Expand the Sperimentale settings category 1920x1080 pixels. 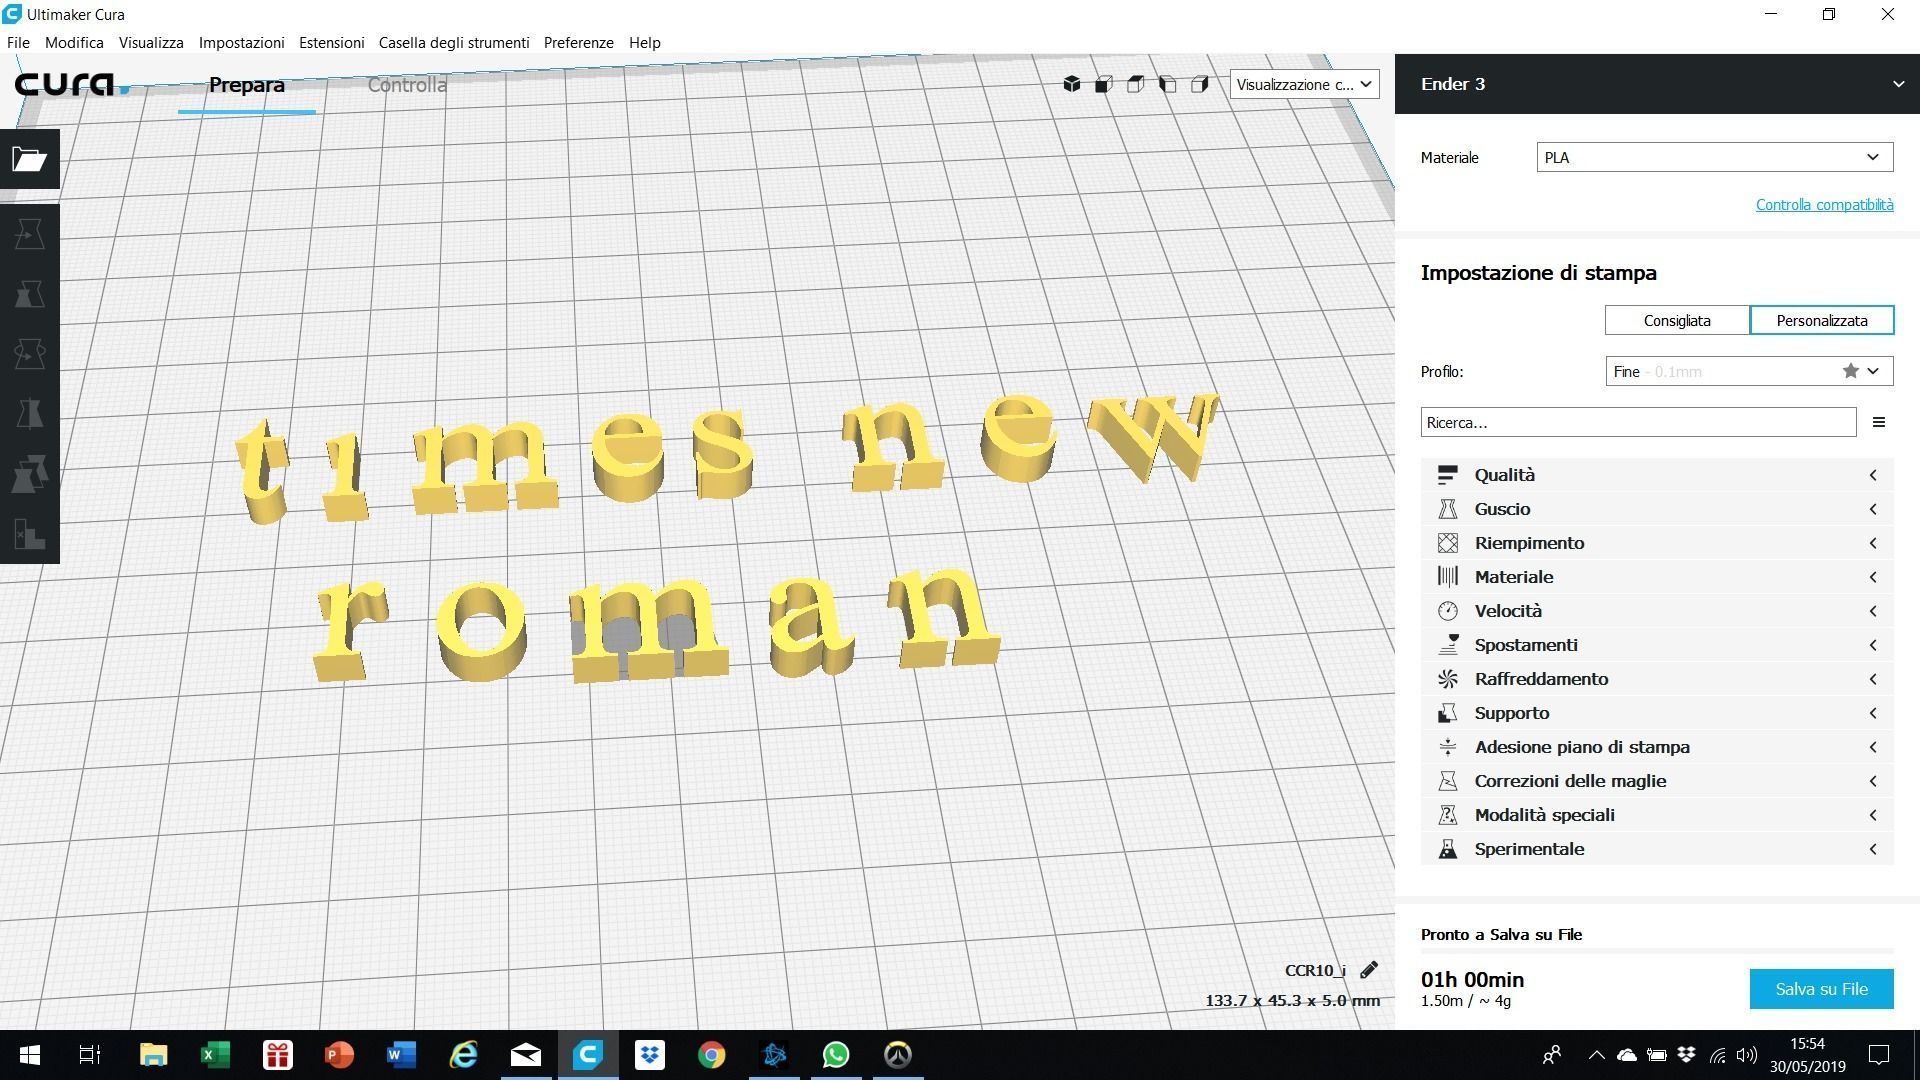(x=1657, y=849)
